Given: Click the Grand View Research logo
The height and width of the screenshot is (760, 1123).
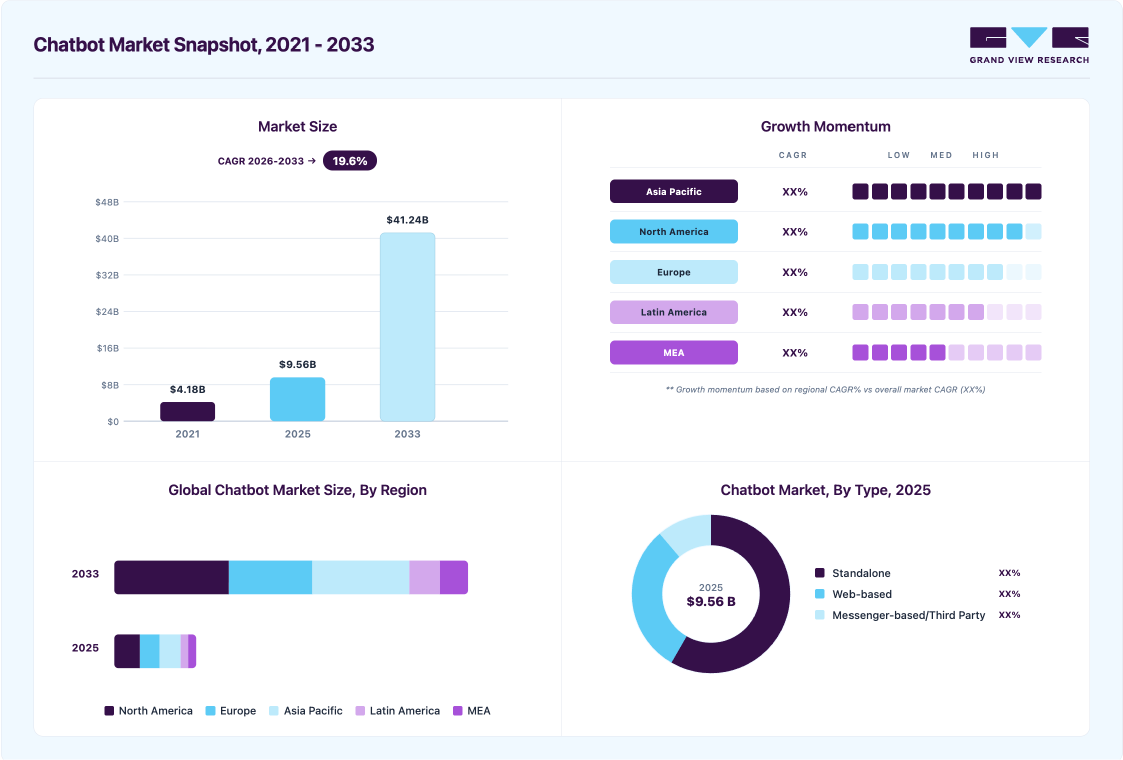Looking at the screenshot, I should 1029,46.
